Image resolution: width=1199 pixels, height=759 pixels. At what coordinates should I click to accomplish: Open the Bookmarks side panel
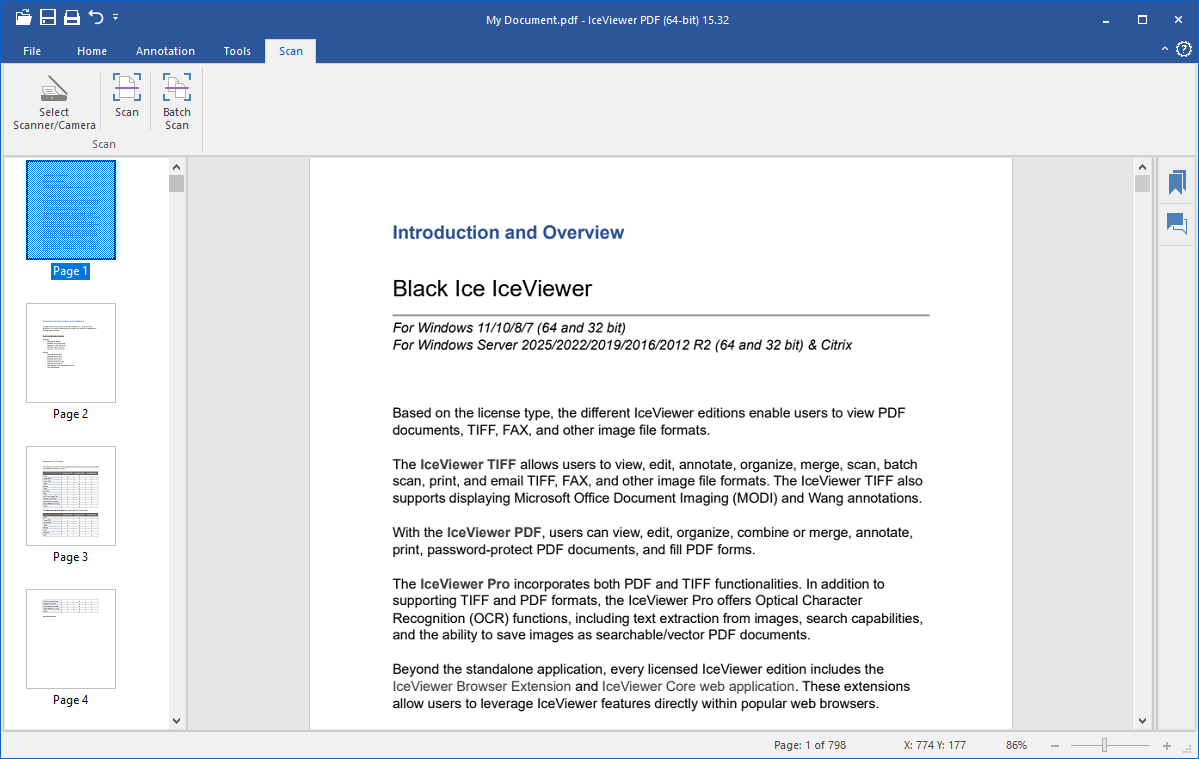pos(1177,182)
